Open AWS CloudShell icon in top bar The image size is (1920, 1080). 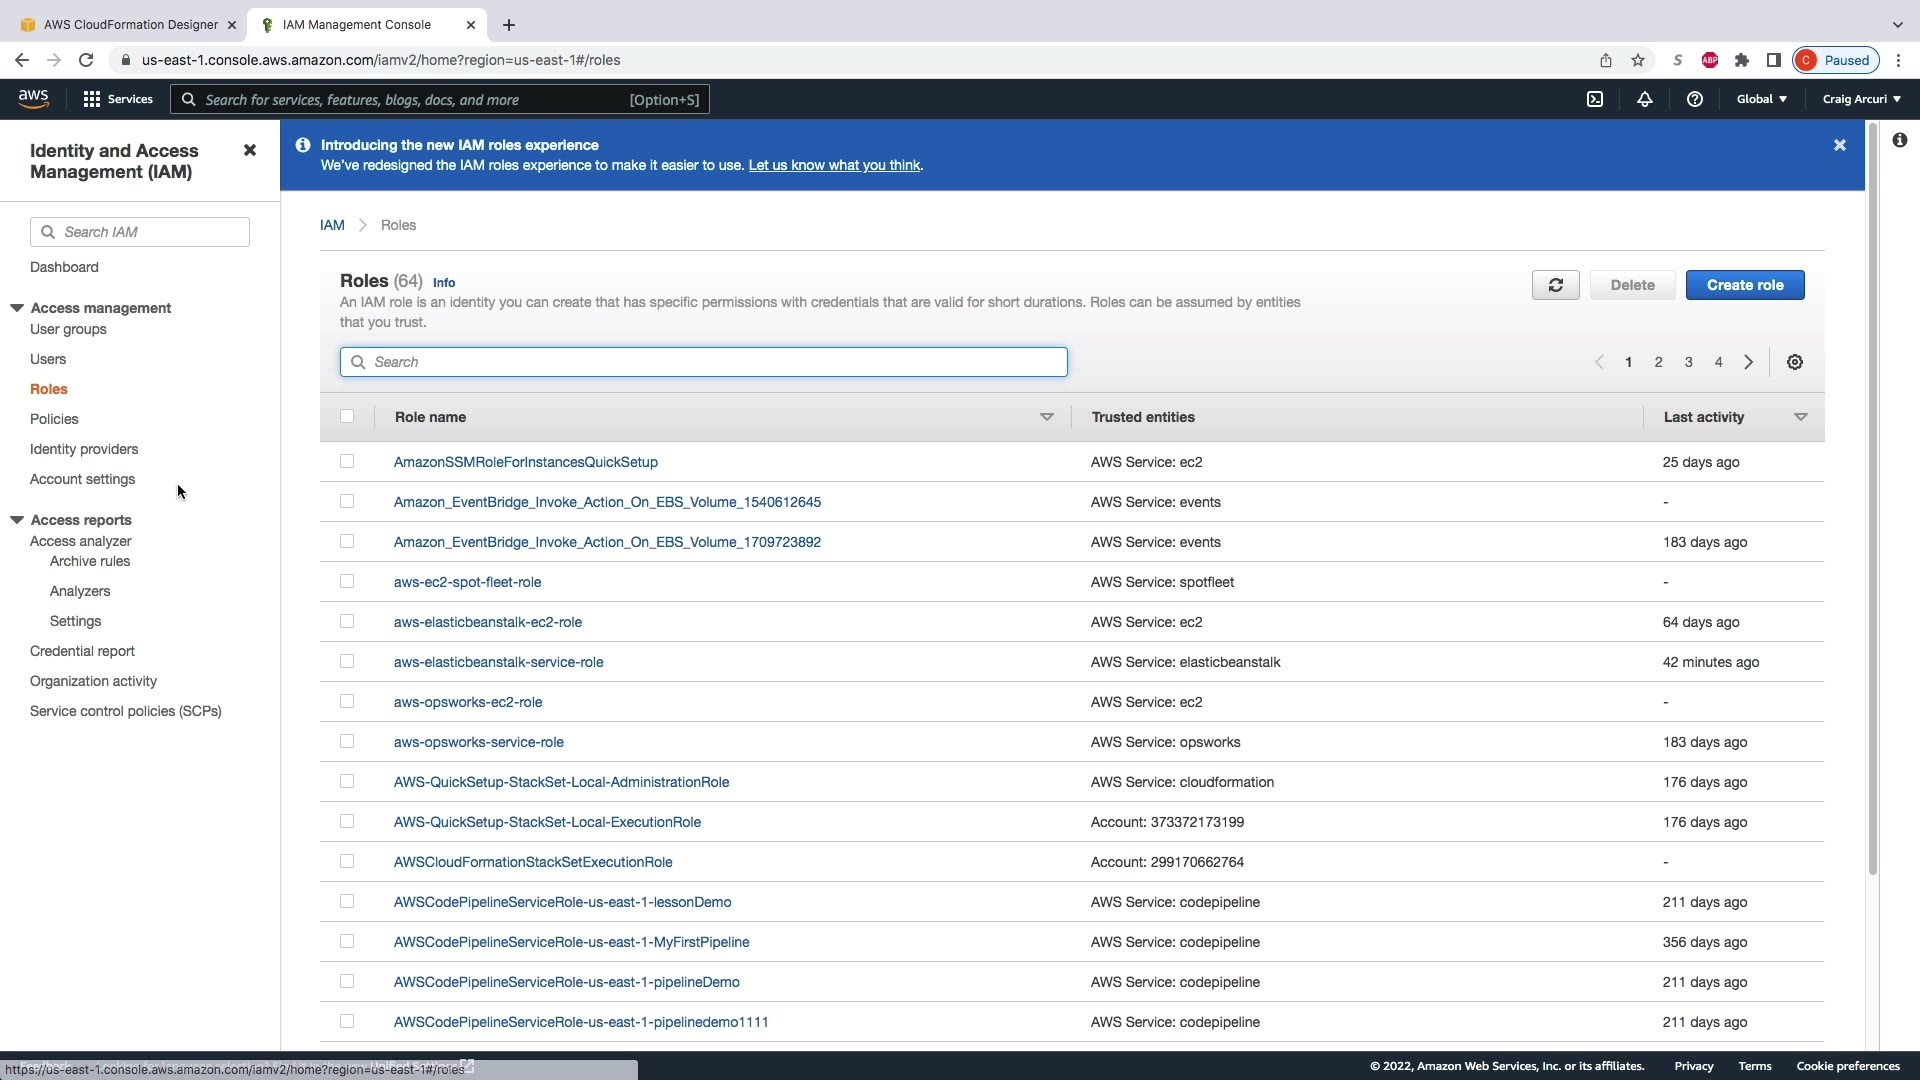tap(1595, 99)
